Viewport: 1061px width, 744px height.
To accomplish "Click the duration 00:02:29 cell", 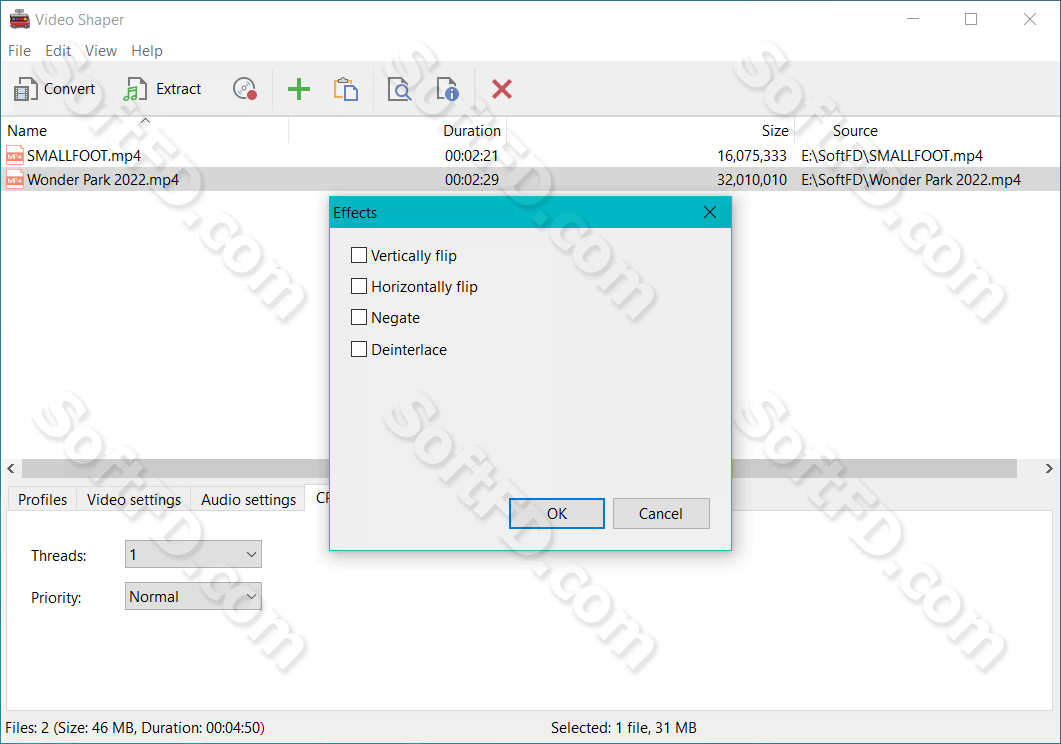I will [472, 180].
